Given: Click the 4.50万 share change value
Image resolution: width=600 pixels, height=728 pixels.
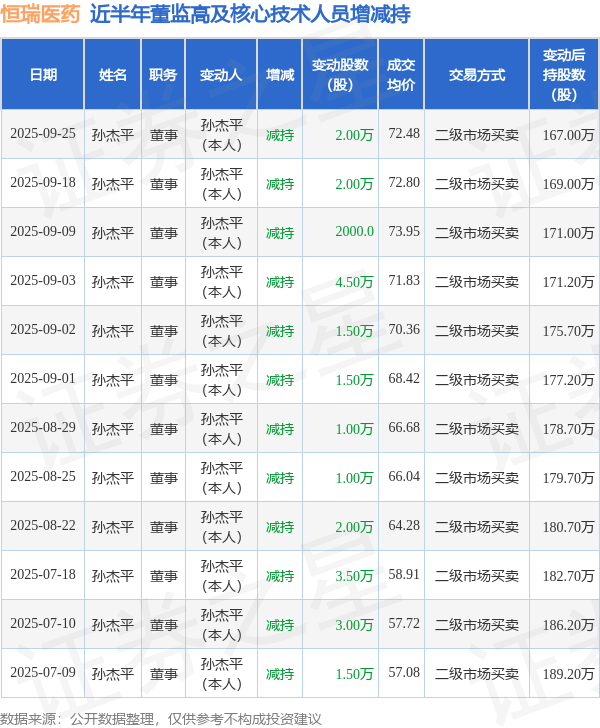Looking at the screenshot, I should click(354, 282).
